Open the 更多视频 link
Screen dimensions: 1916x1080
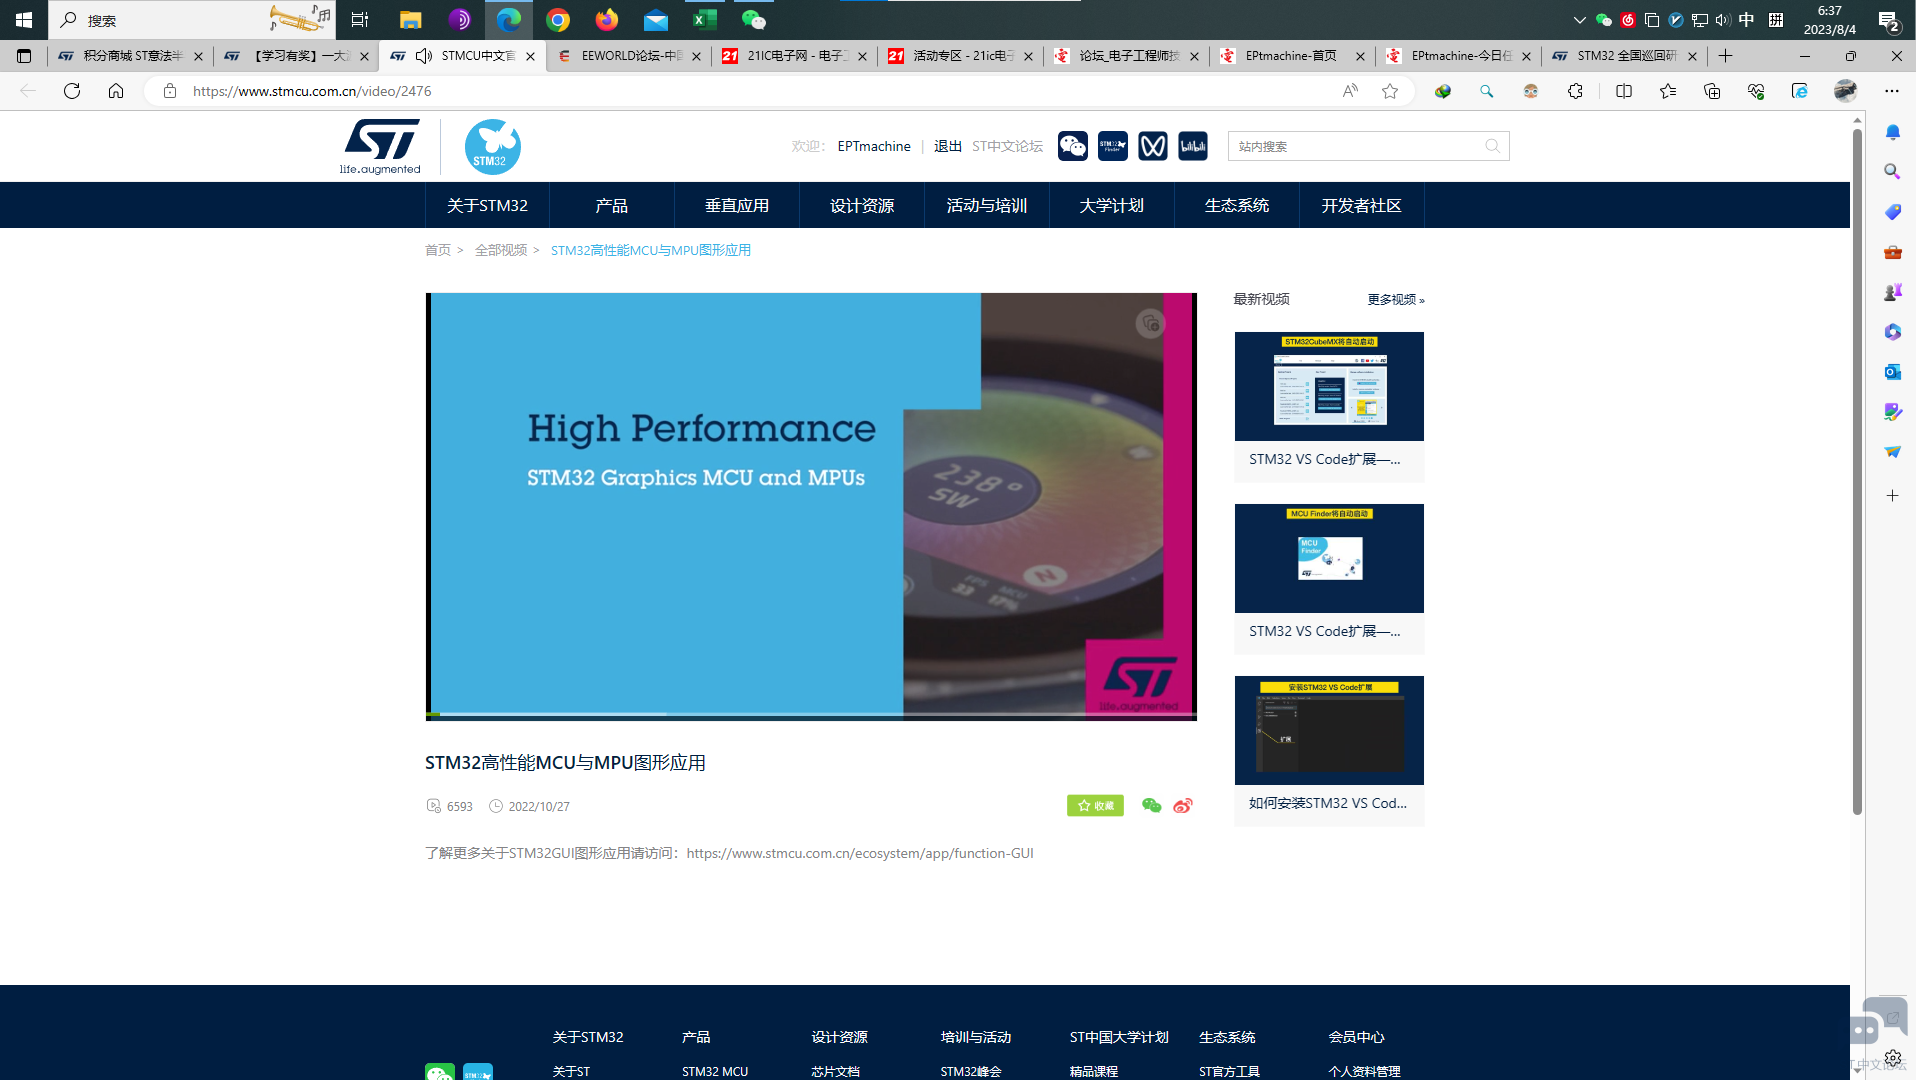(1396, 299)
